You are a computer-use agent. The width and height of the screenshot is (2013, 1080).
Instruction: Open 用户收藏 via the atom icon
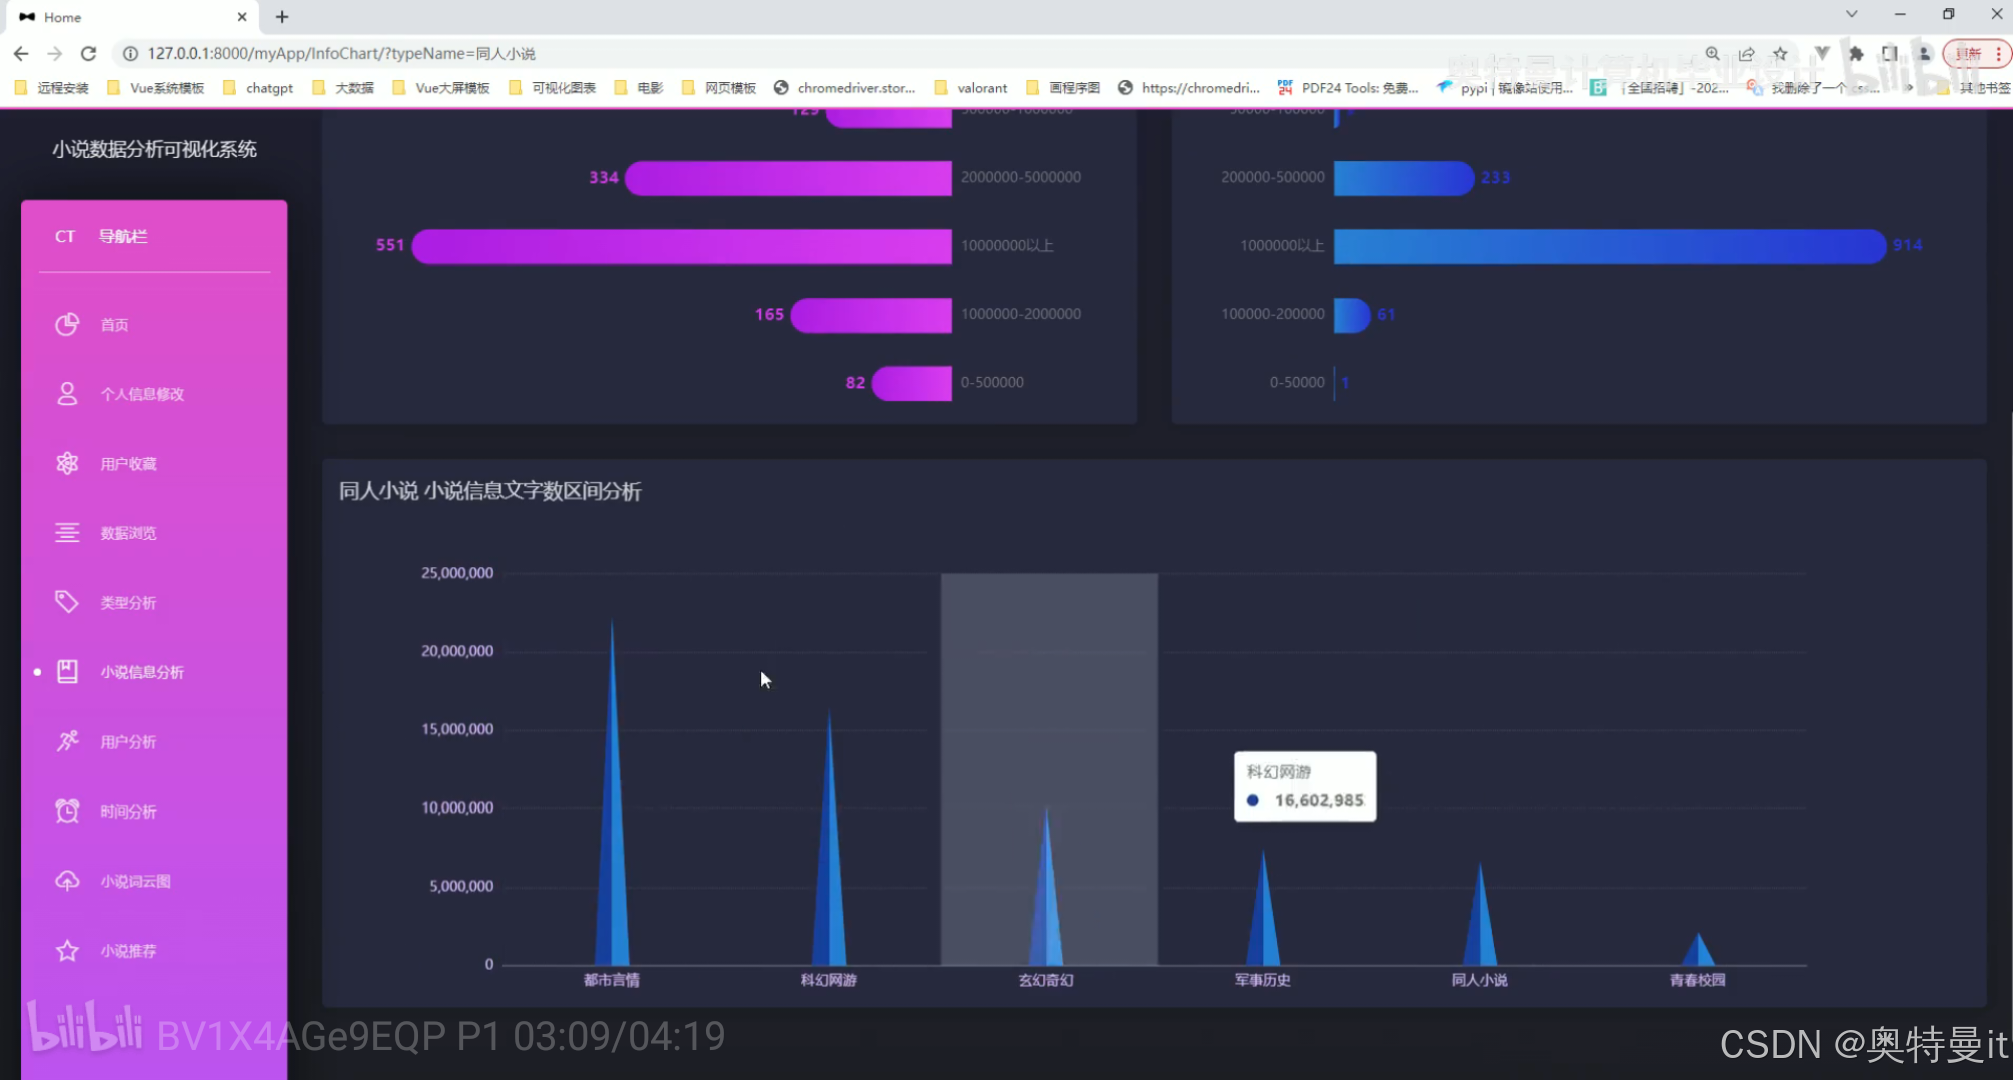coord(67,462)
